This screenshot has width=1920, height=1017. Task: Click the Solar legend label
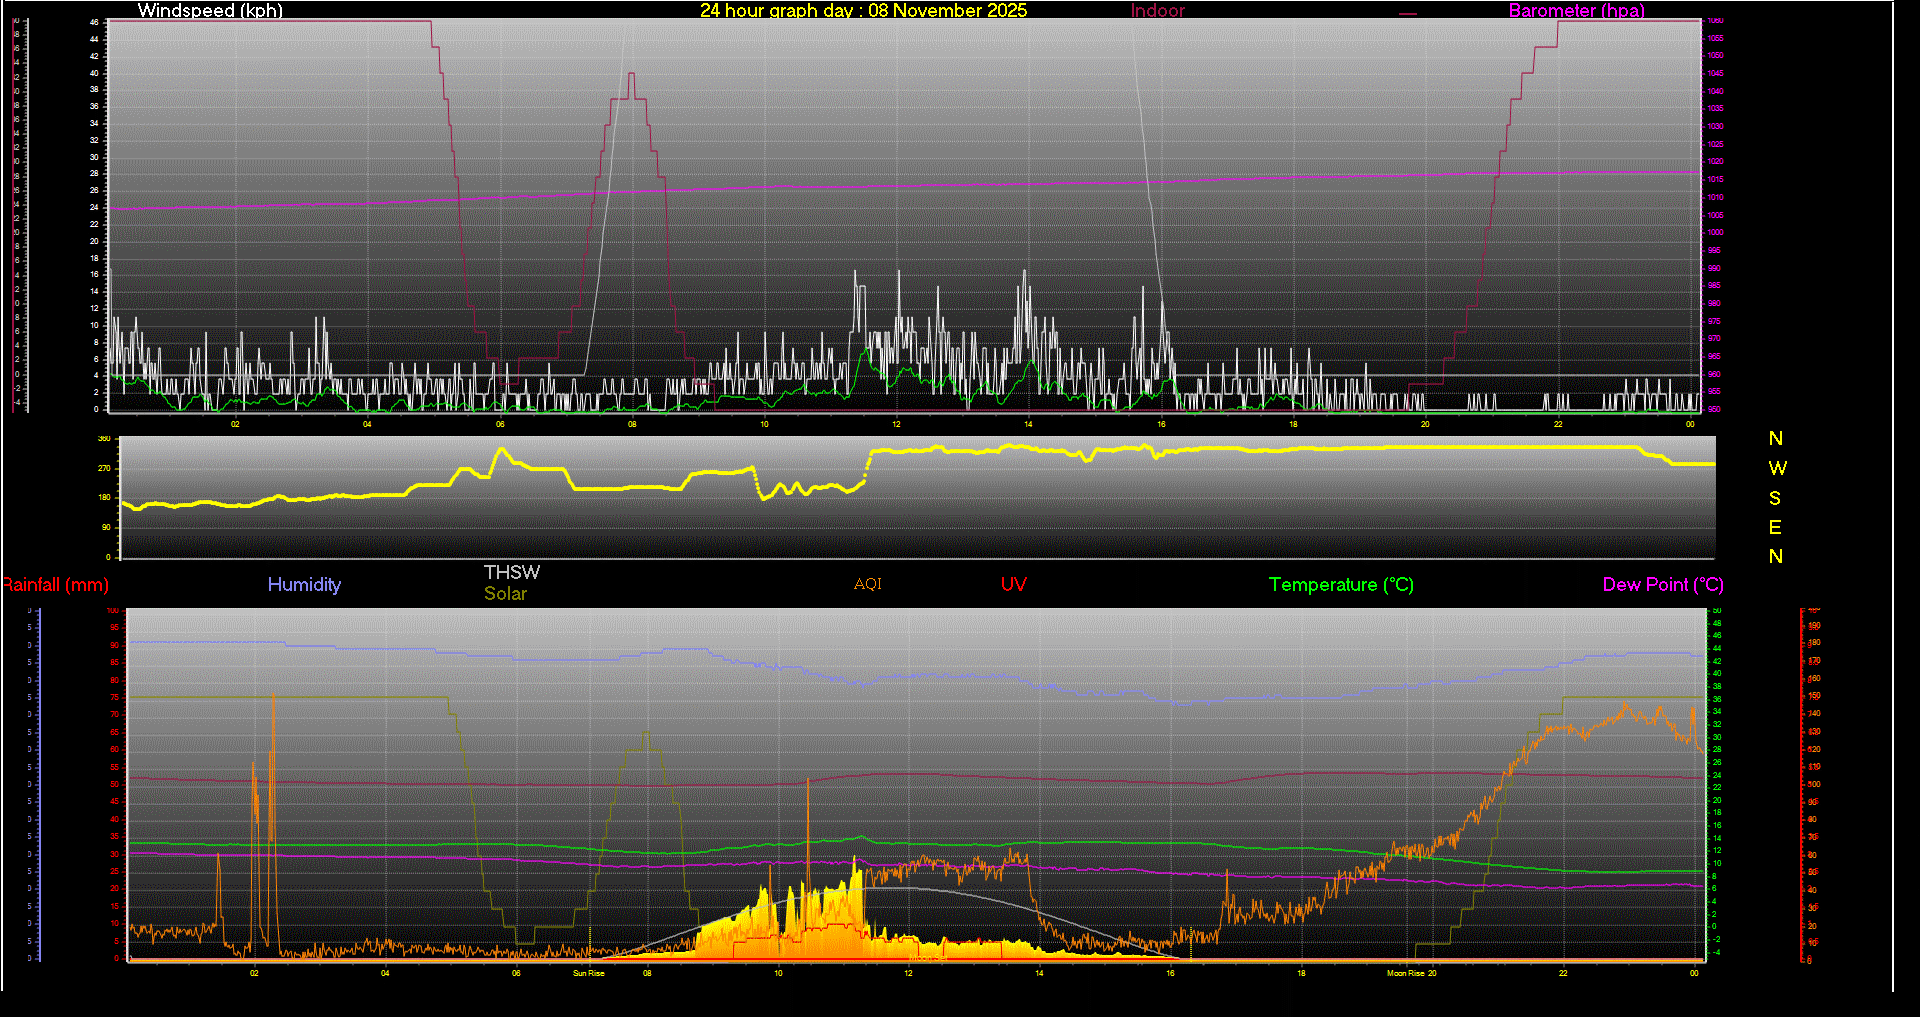point(505,594)
